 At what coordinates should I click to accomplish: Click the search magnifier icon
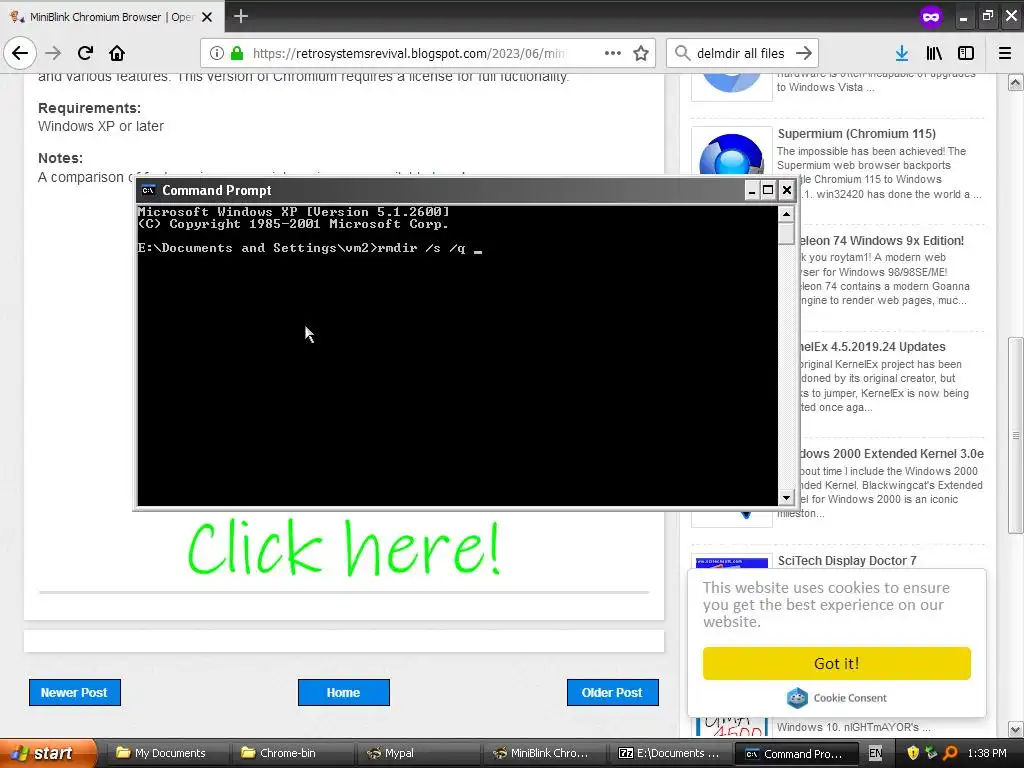coord(682,53)
